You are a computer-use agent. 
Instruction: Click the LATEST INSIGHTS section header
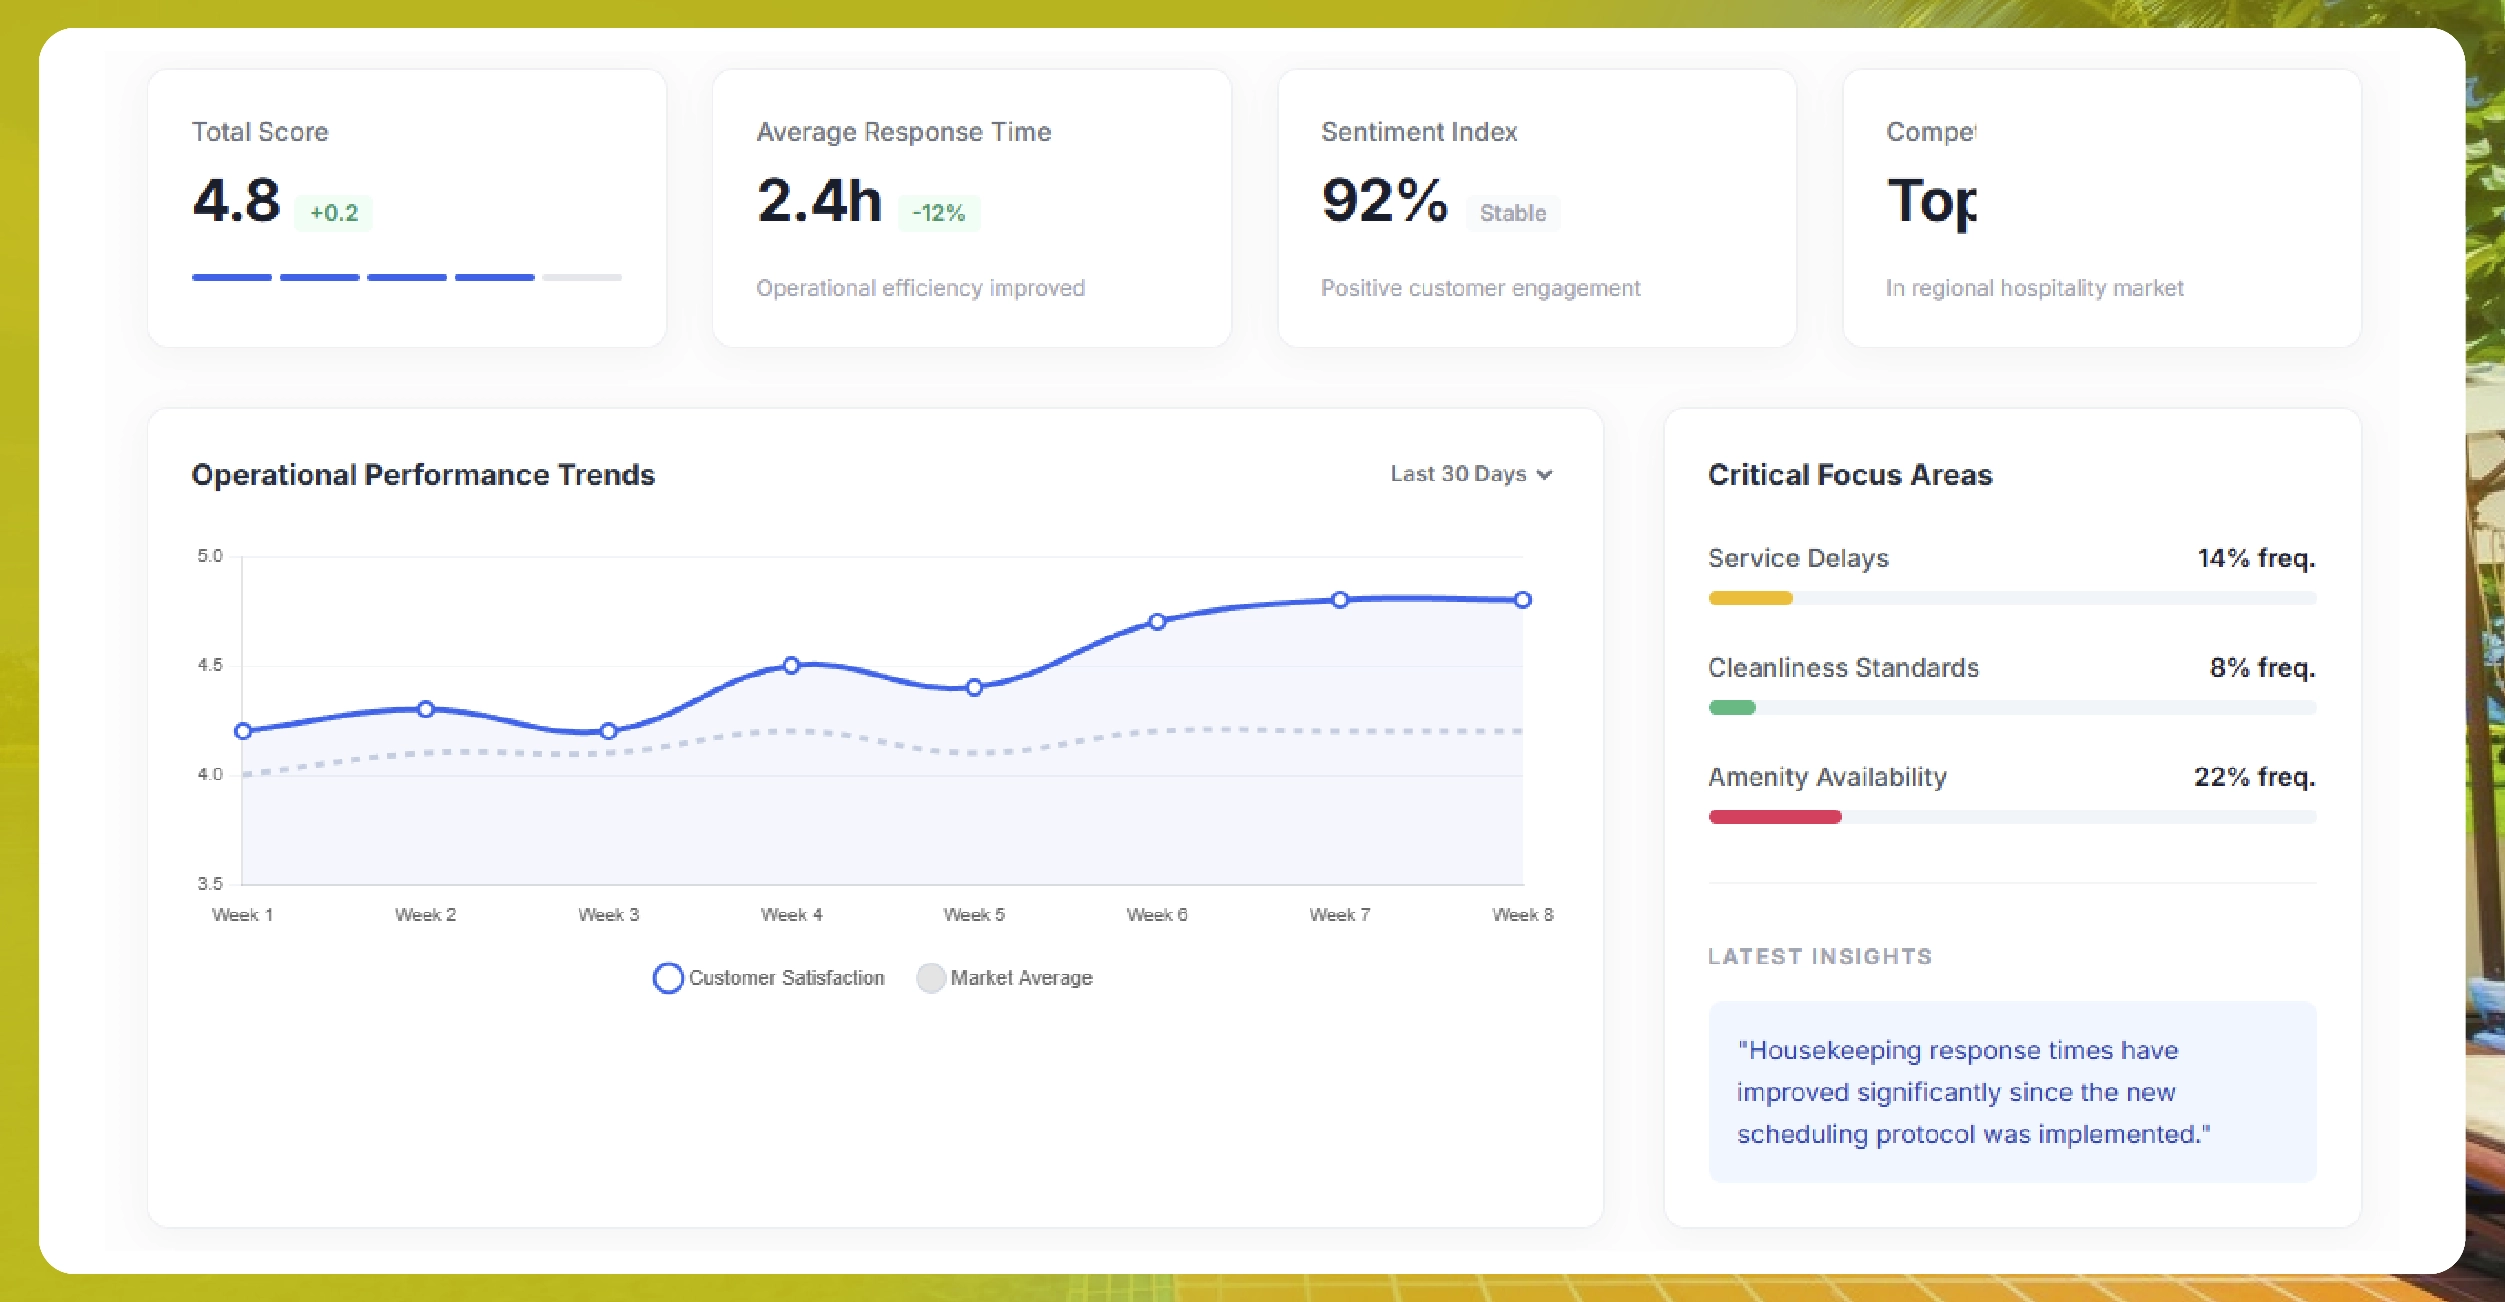click(x=1820, y=956)
